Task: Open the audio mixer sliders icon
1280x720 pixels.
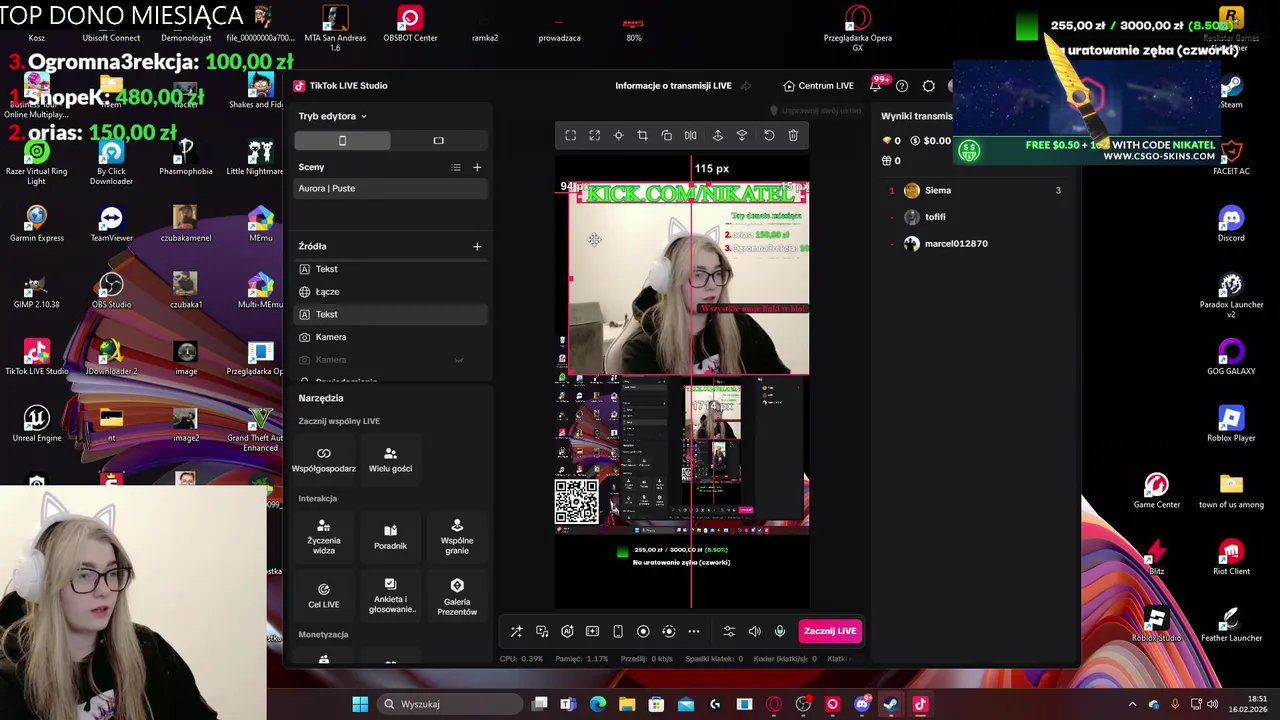Action: click(x=729, y=631)
